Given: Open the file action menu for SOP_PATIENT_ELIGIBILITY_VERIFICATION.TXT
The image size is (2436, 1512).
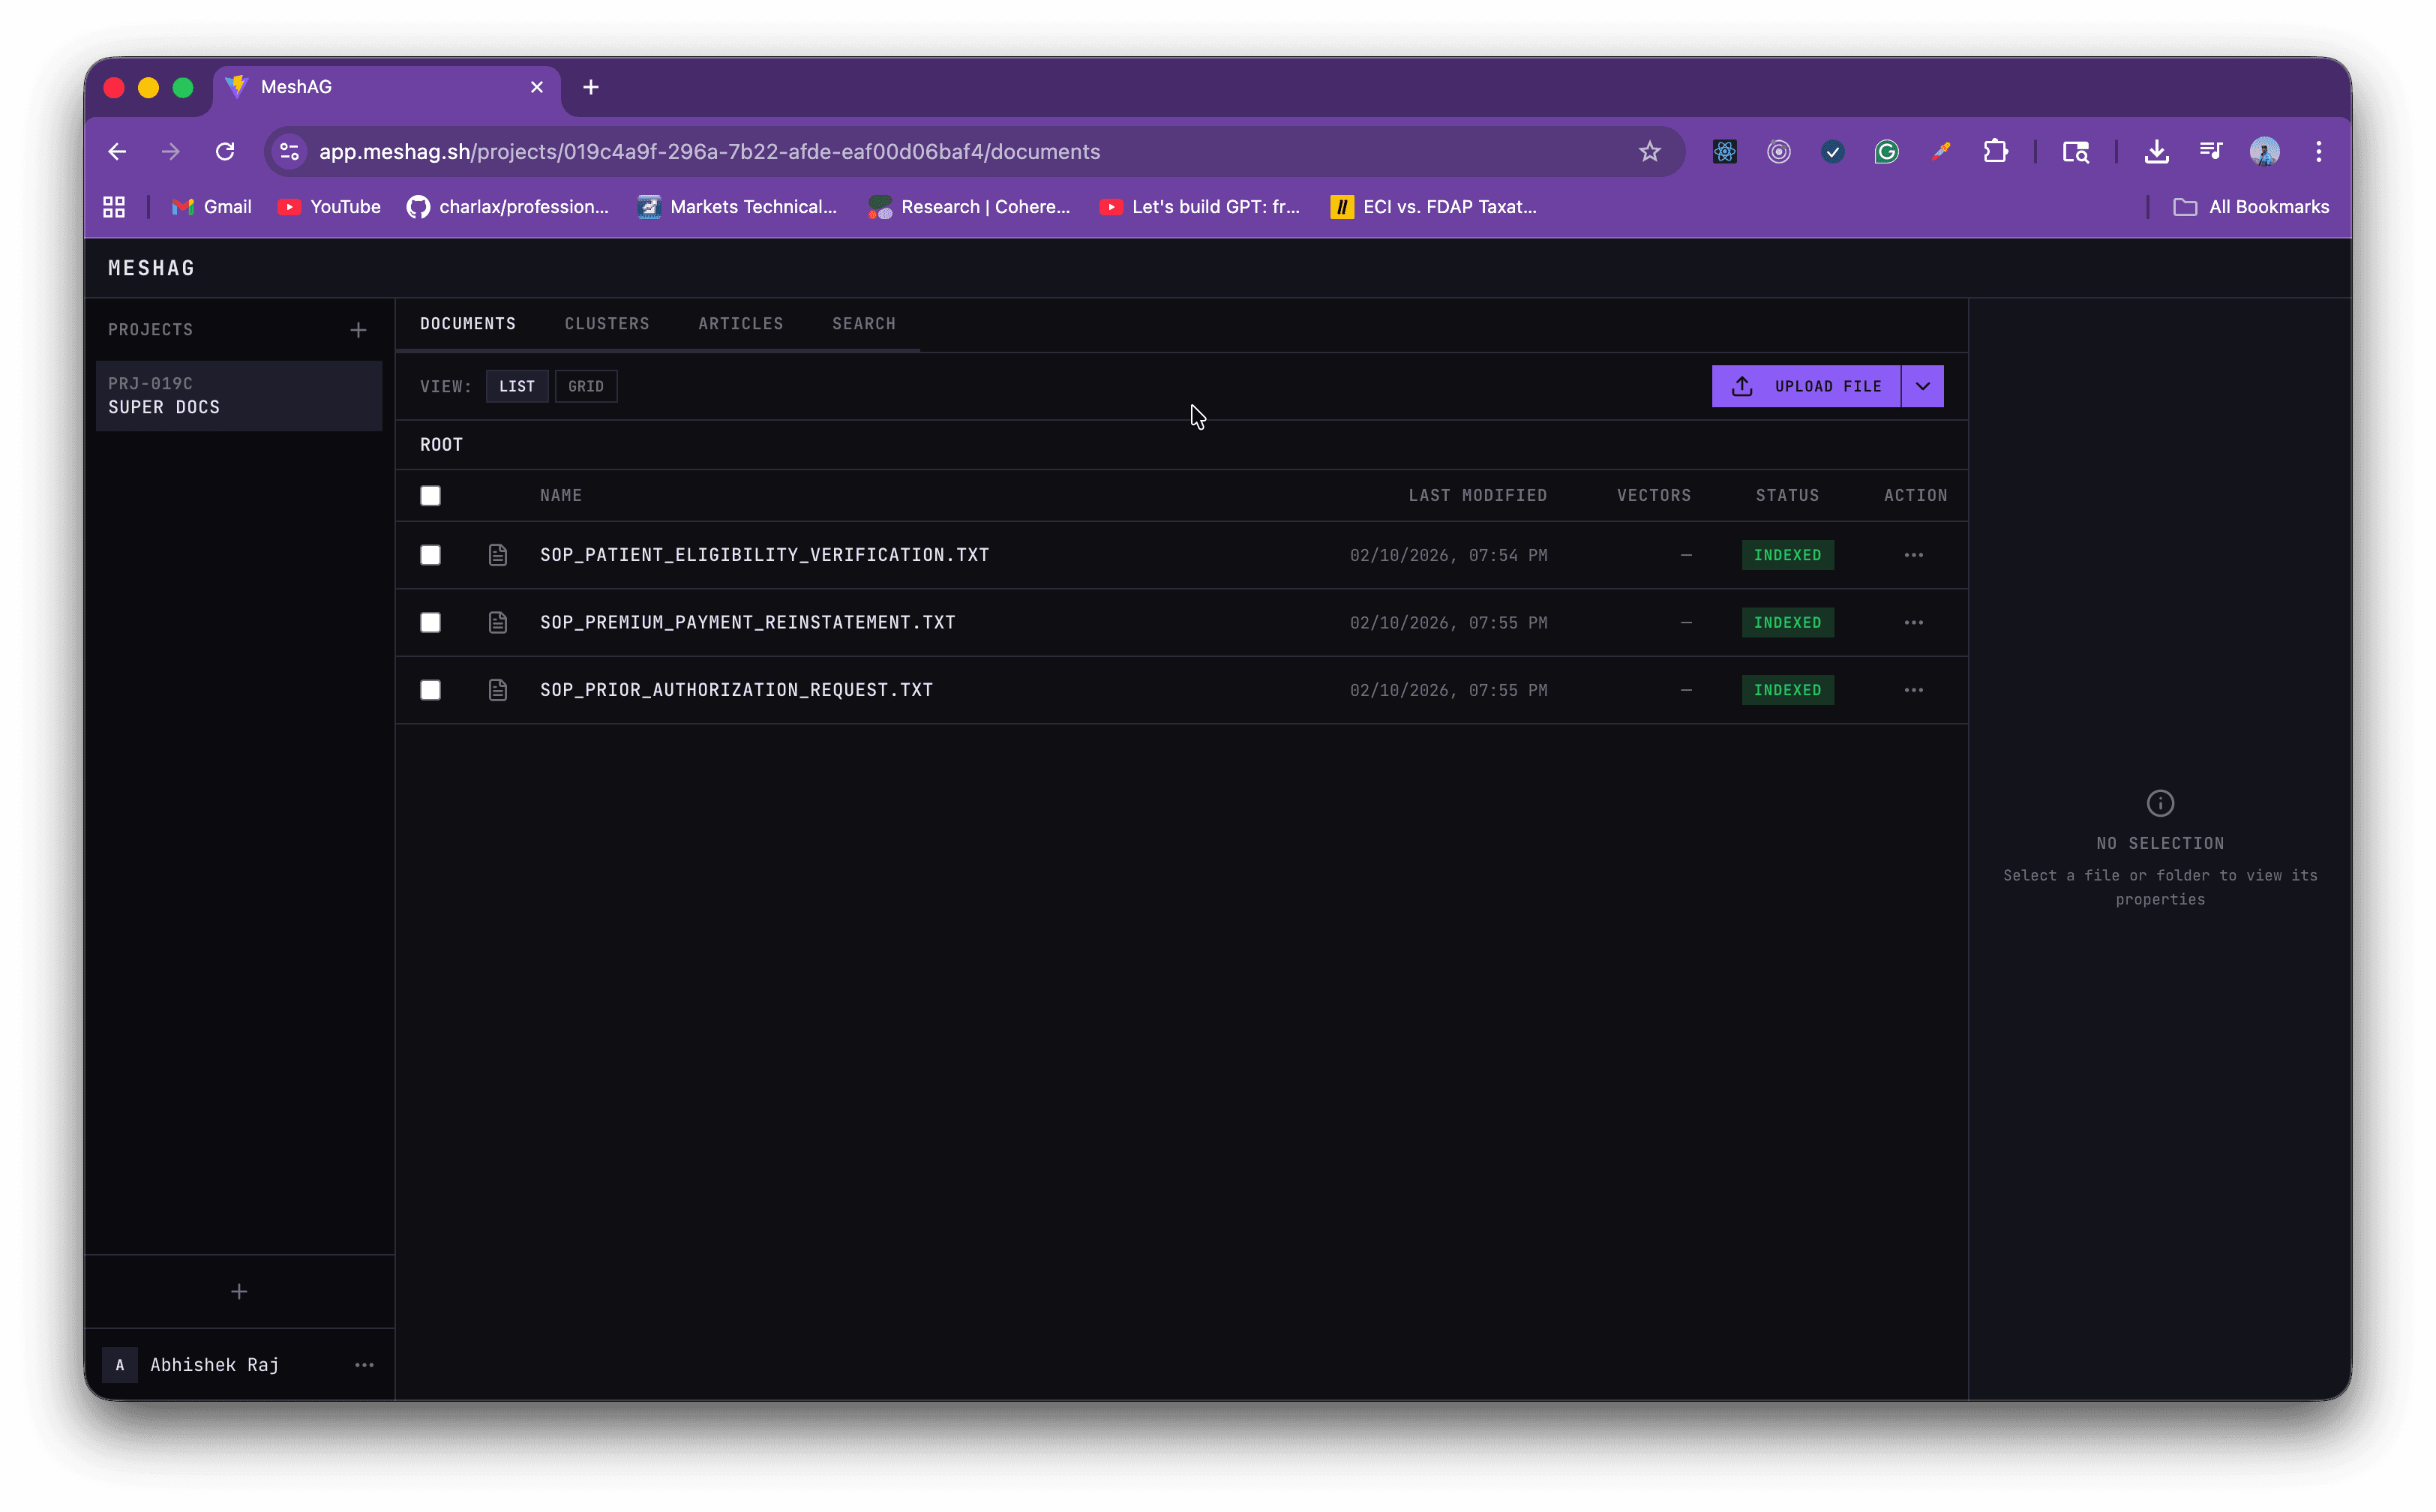Looking at the screenshot, I should pos(1913,555).
